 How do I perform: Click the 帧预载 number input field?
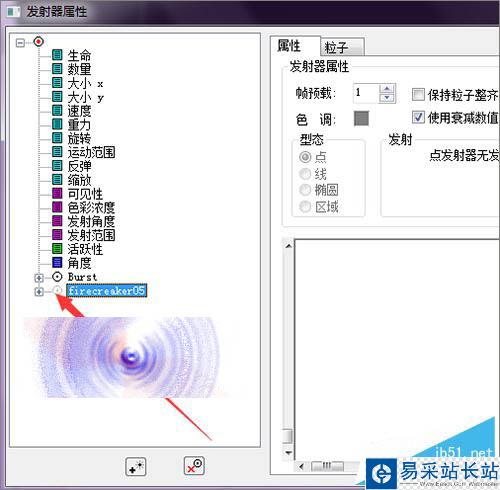[x=366, y=93]
